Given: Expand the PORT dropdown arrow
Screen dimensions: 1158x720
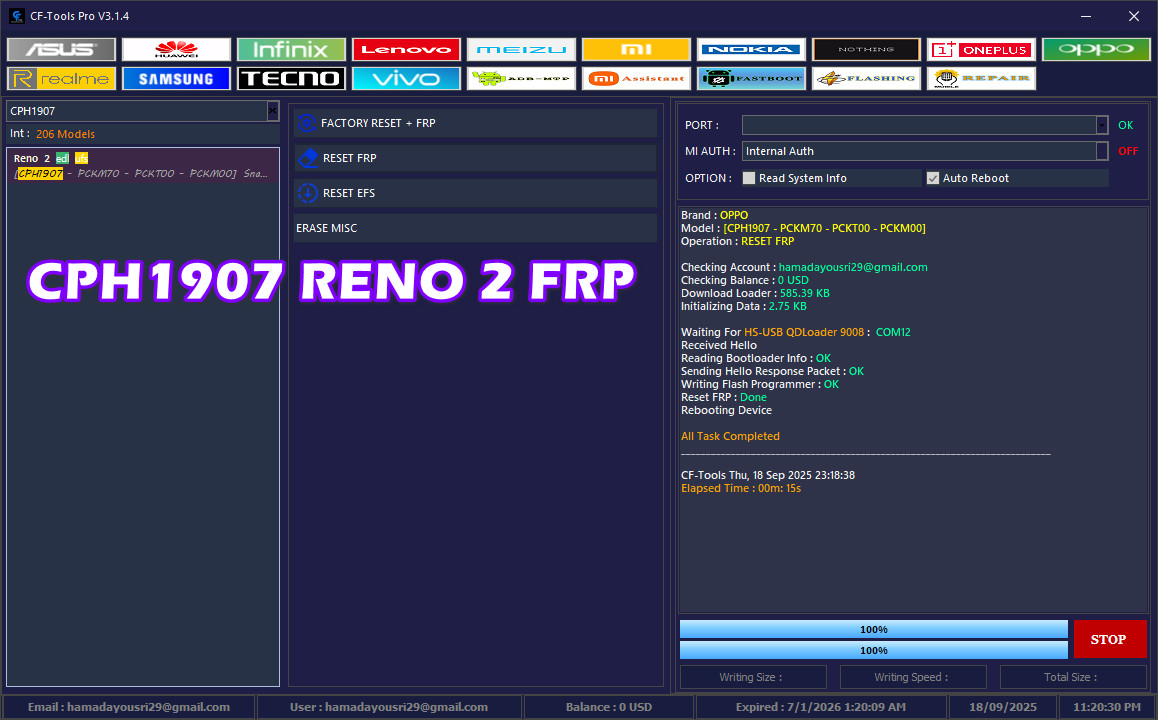Looking at the screenshot, I should click(x=1102, y=126).
